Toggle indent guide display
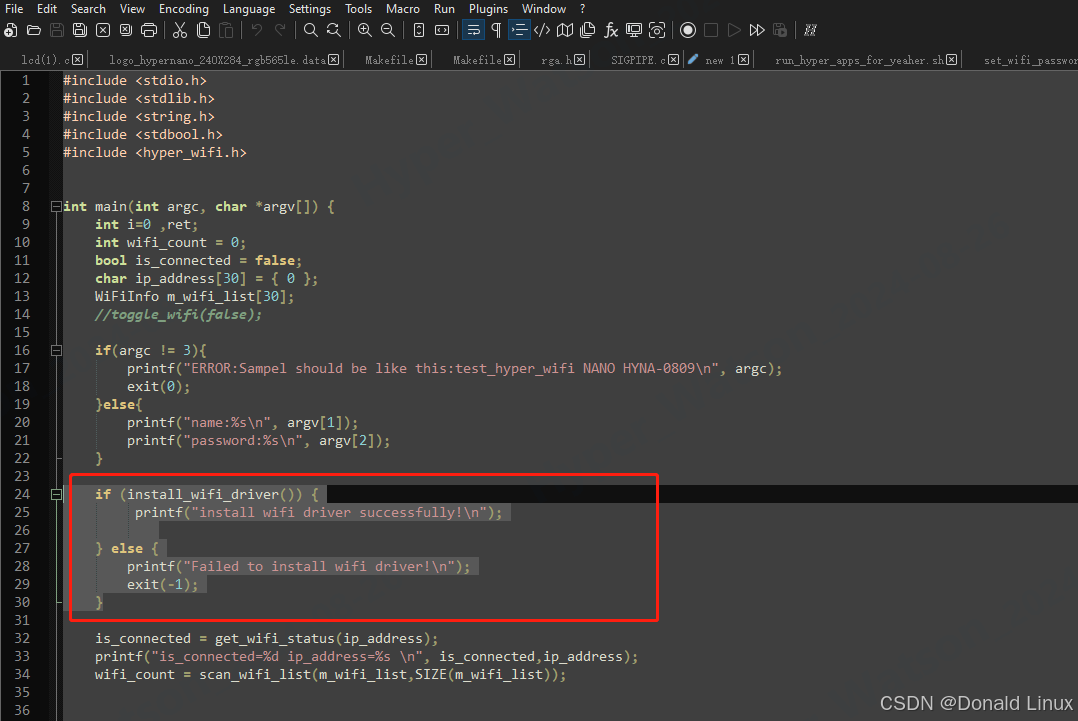 click(x=519, y=30)
